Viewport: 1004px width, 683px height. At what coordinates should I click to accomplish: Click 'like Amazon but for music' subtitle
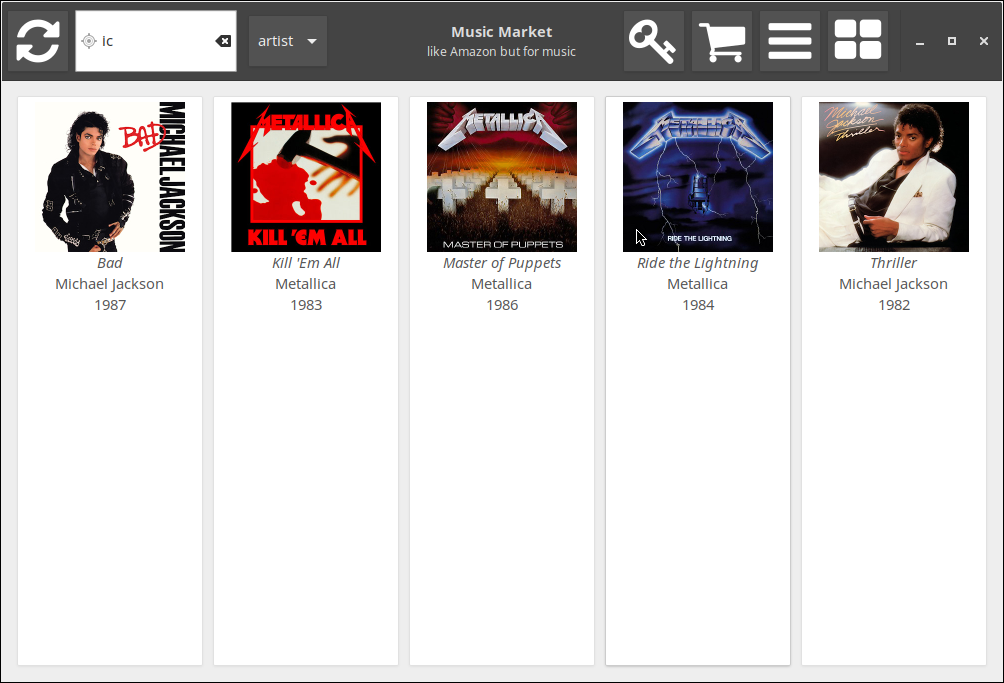[x=501, y=52]
